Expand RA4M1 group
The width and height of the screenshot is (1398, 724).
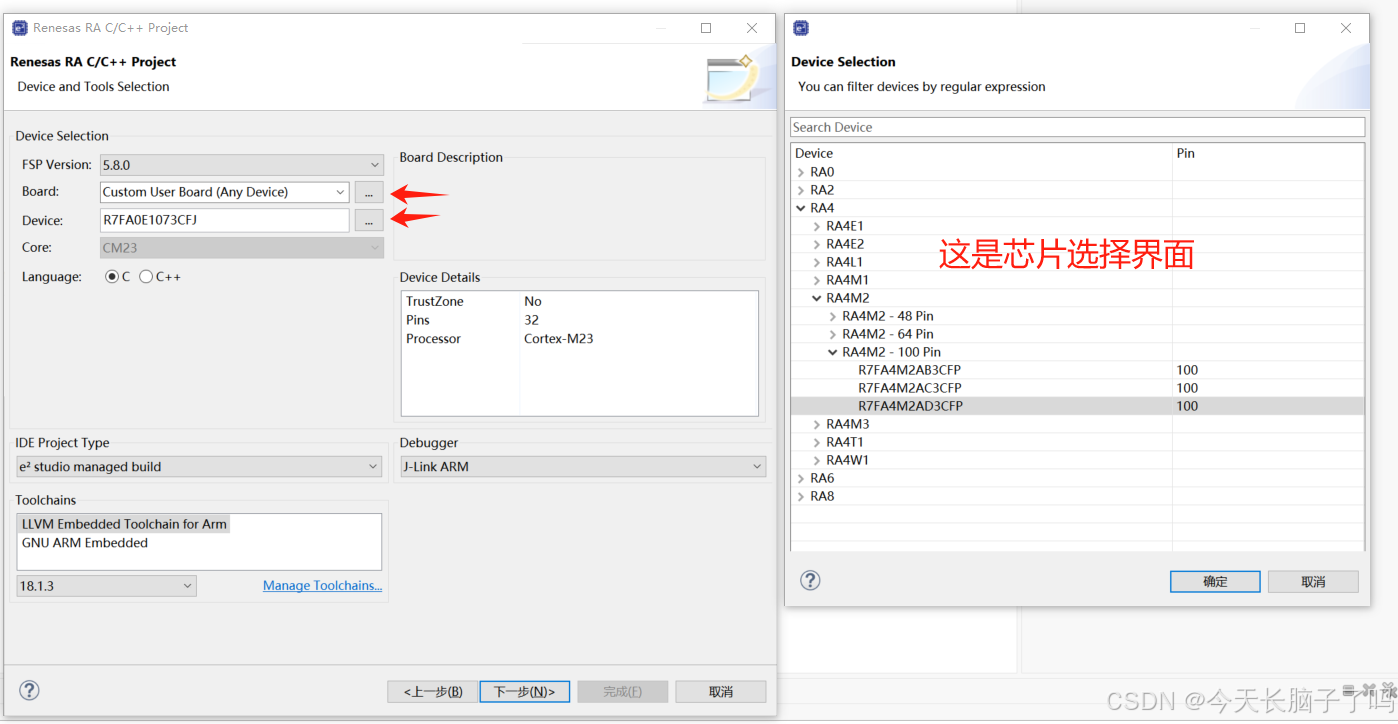[817, 280]
